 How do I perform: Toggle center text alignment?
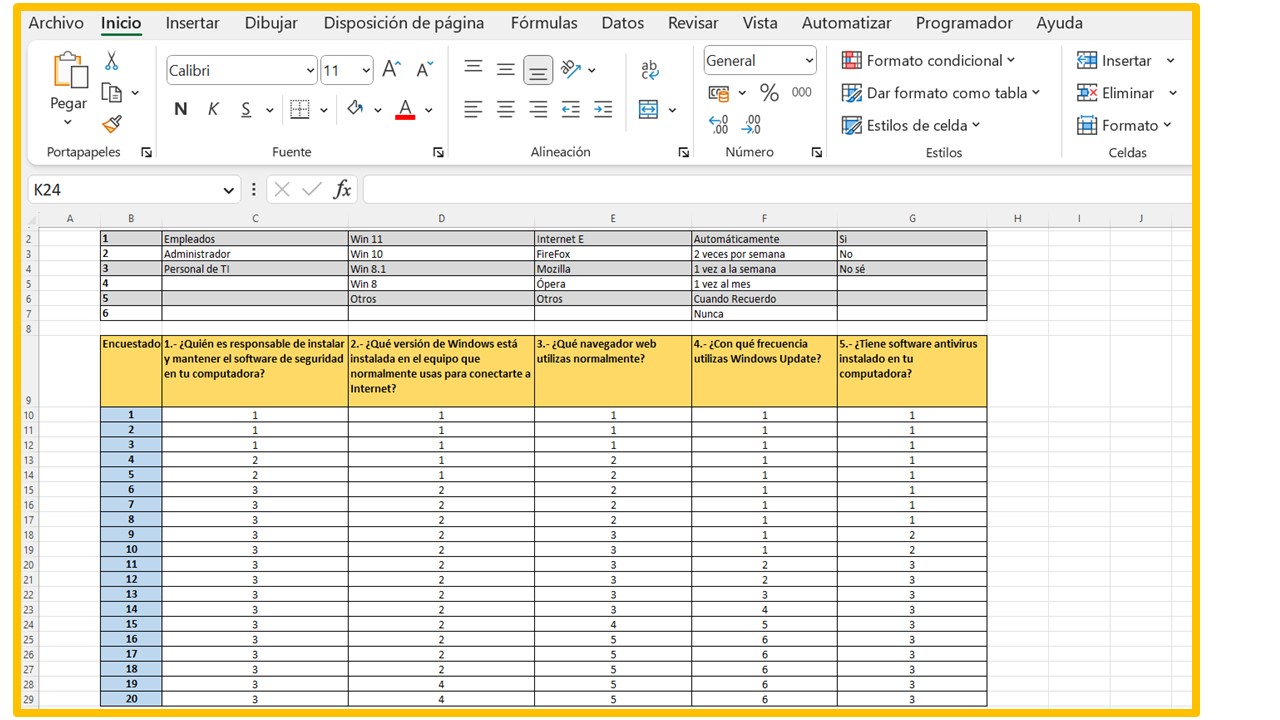(505, 109)
